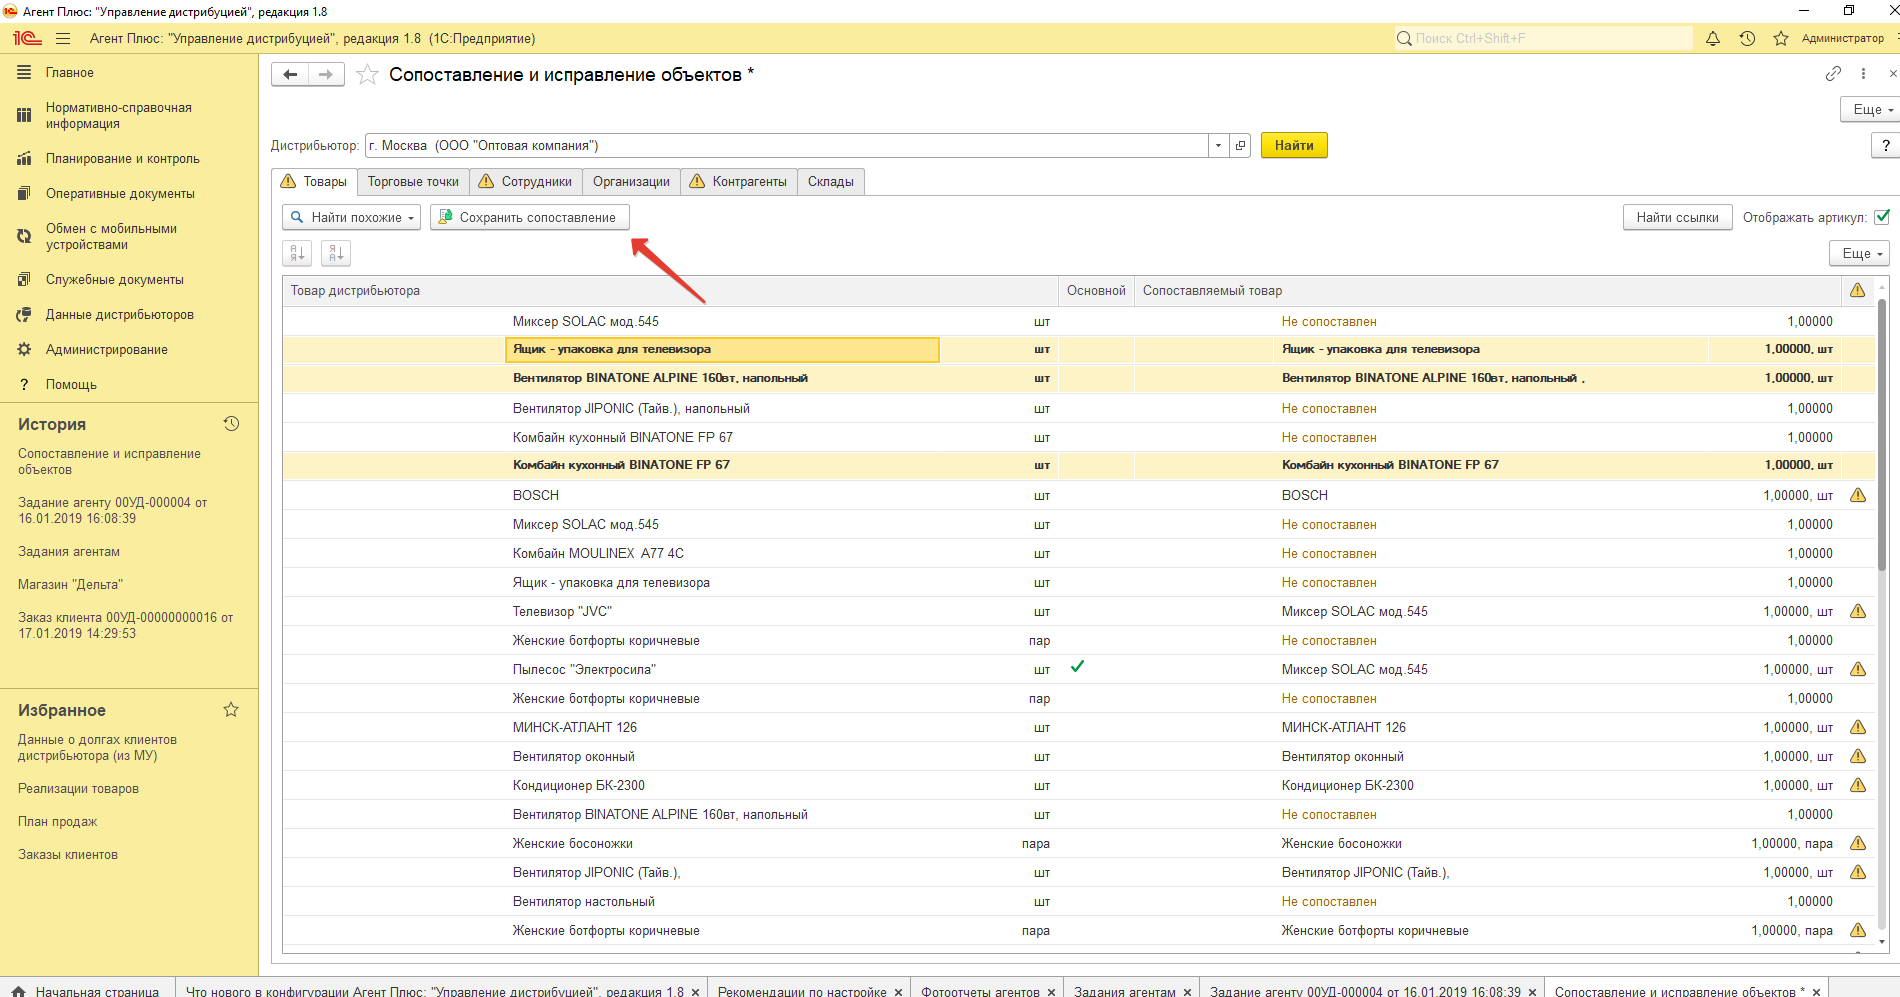Switch to the Товары tab
Viewport: 1900px width, 997px height.
[x=314, y=181]
